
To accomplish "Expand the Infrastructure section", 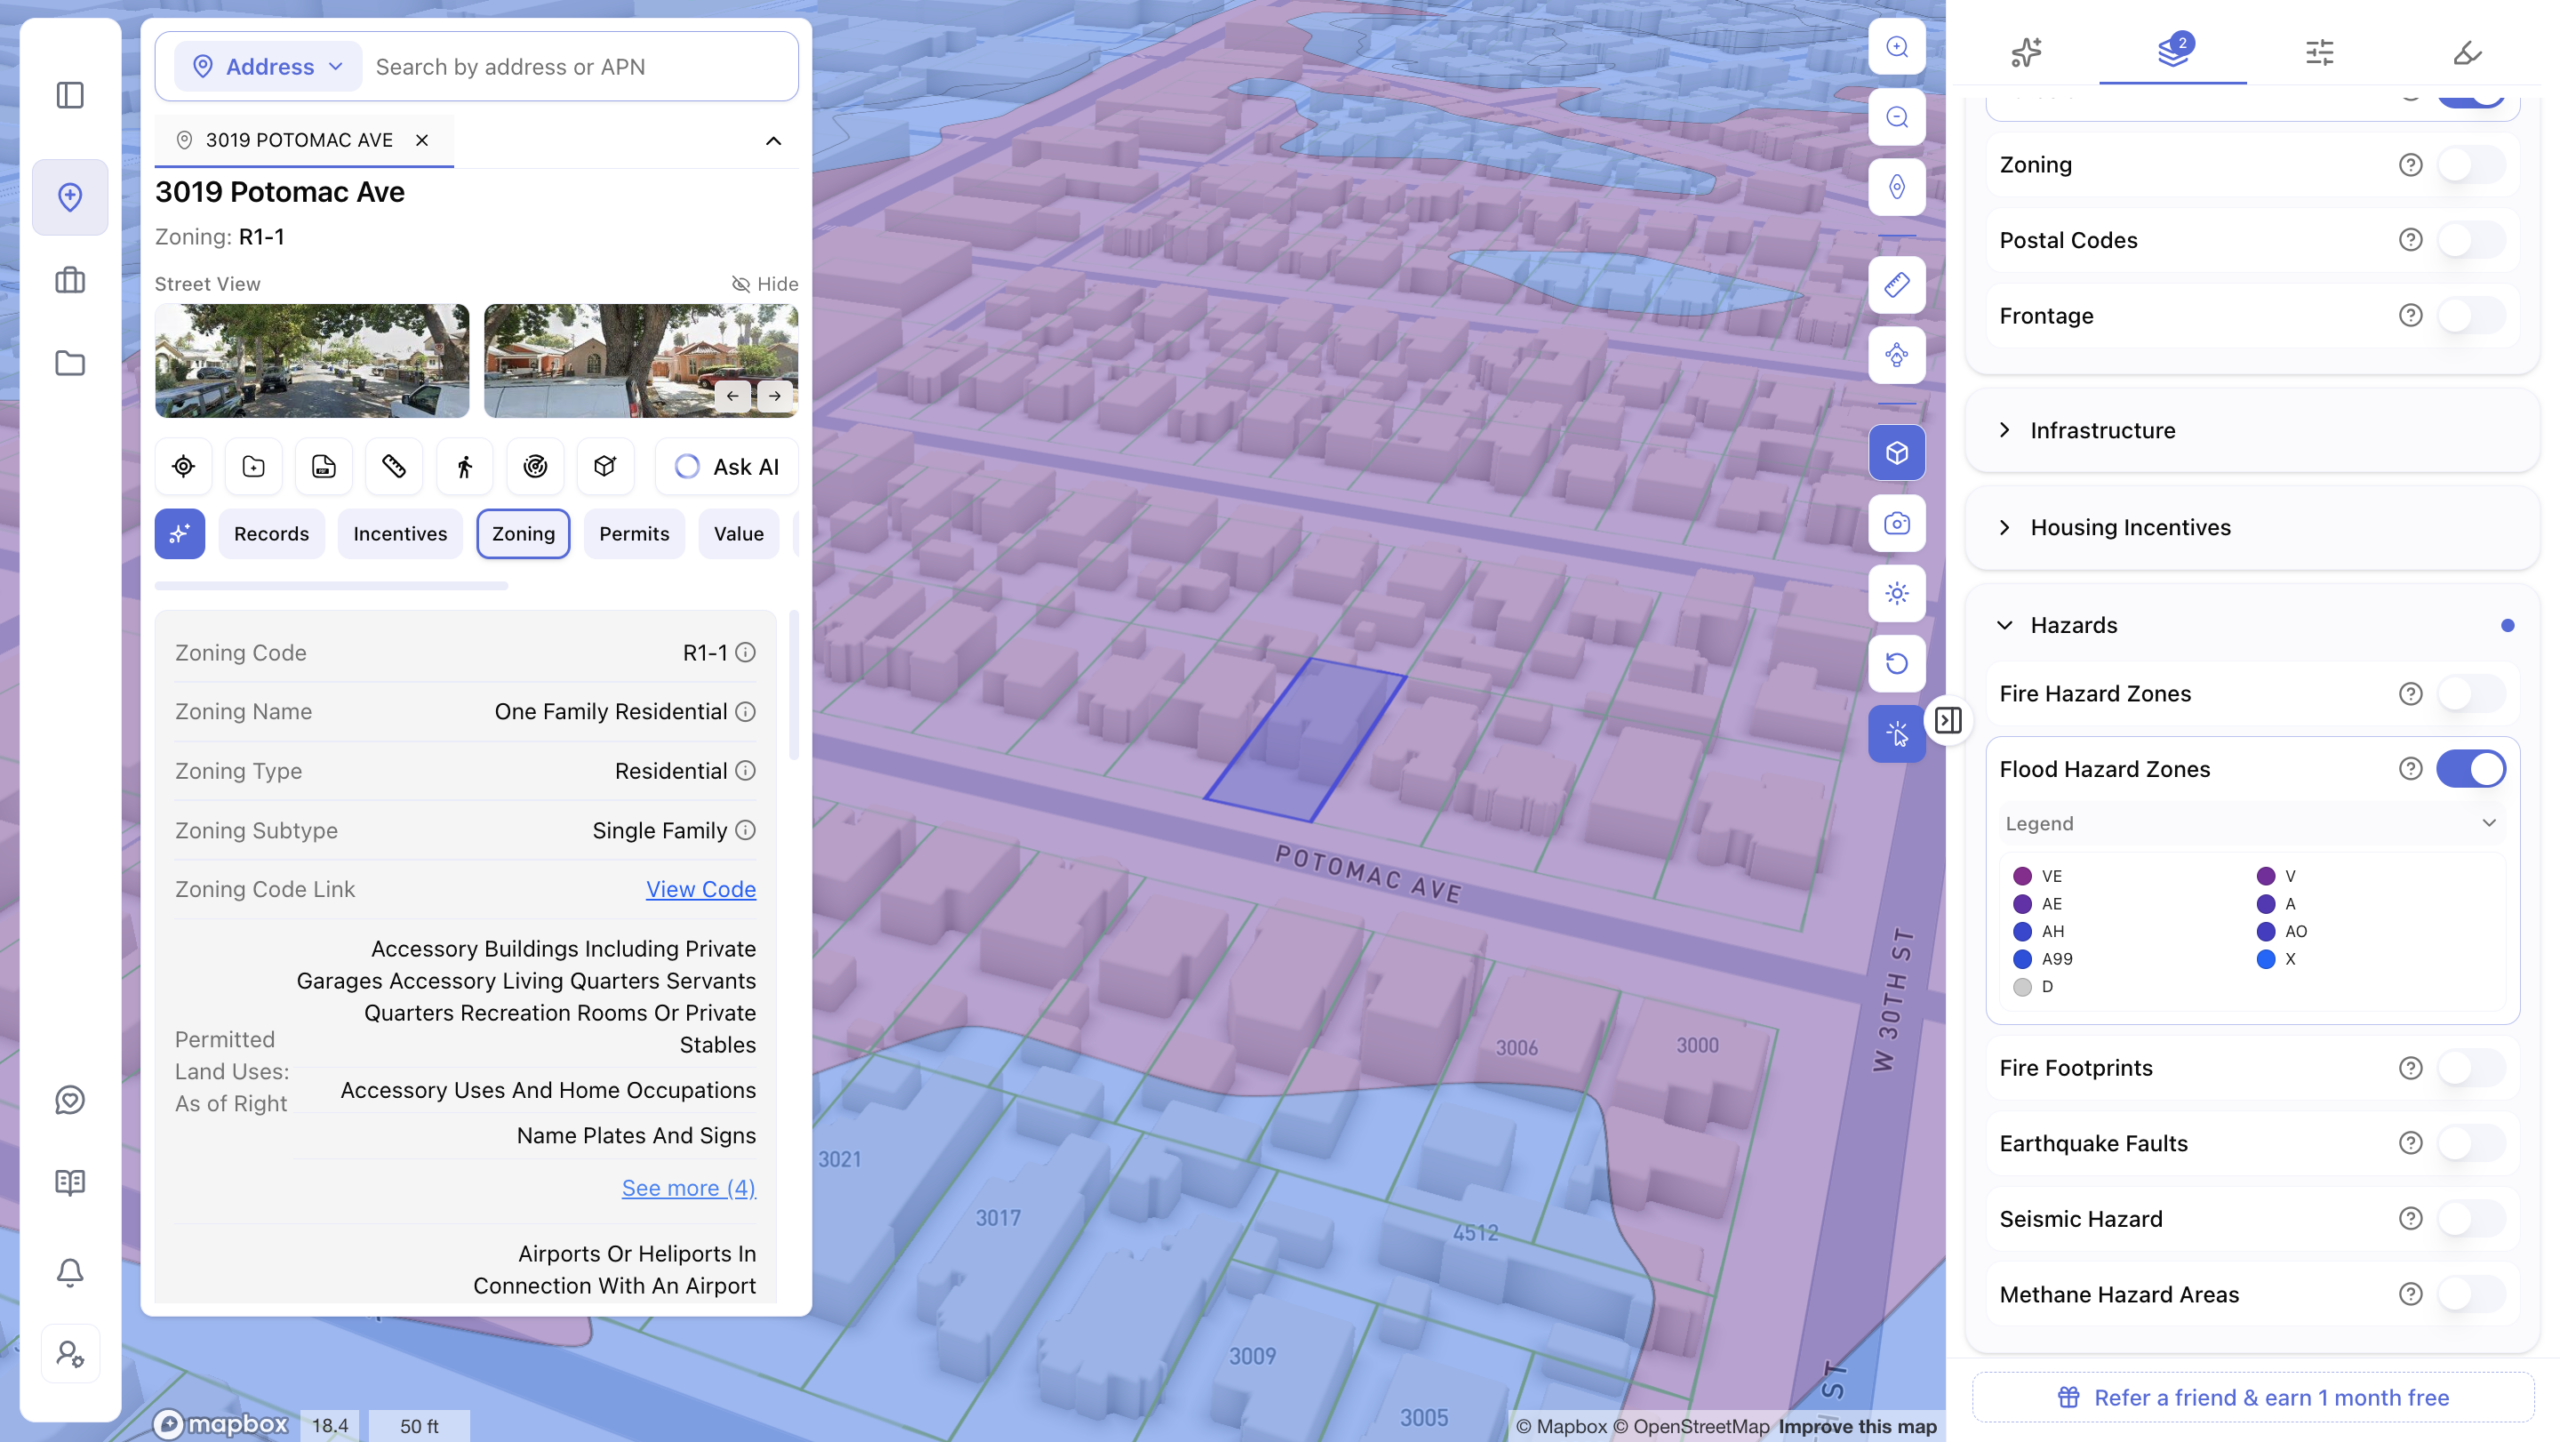I will pyautogui.click(x=2252, y=431).
